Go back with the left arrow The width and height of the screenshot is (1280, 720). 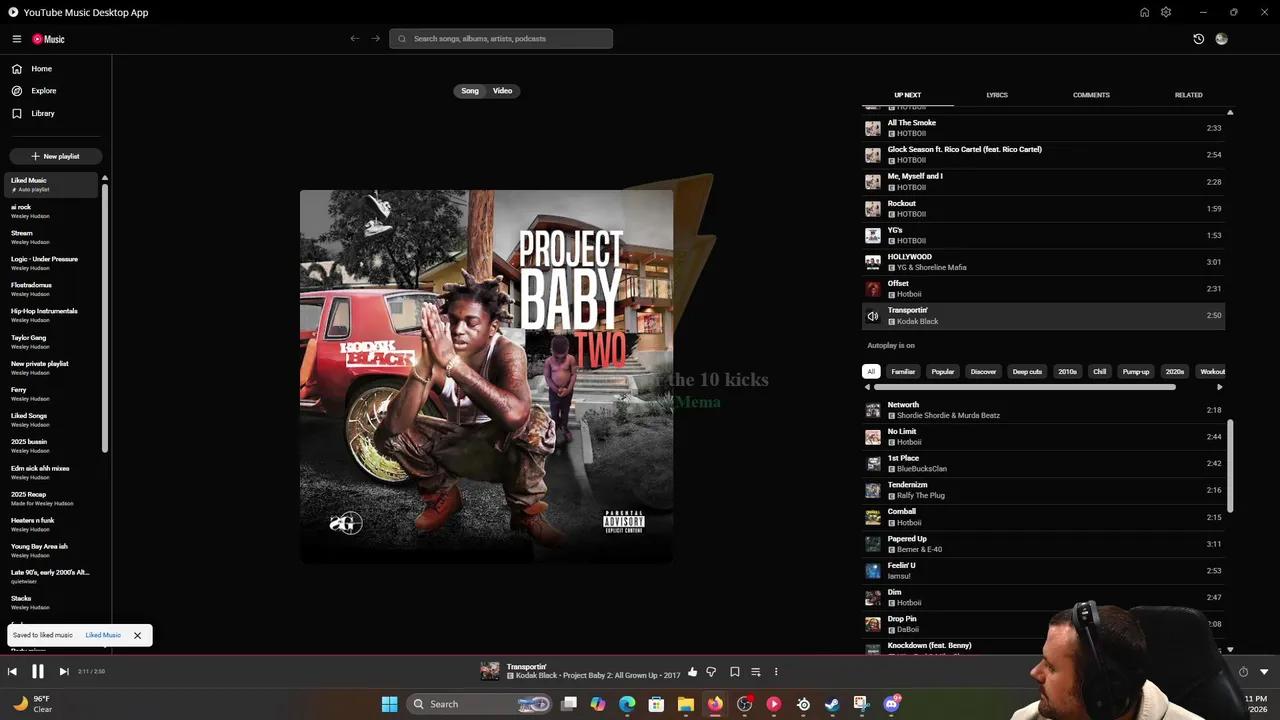click(x=354, y=39)
